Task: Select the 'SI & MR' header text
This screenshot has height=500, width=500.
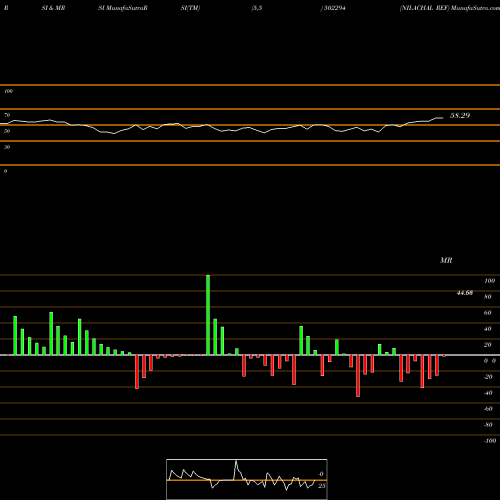Action: (x=53, y=8)
